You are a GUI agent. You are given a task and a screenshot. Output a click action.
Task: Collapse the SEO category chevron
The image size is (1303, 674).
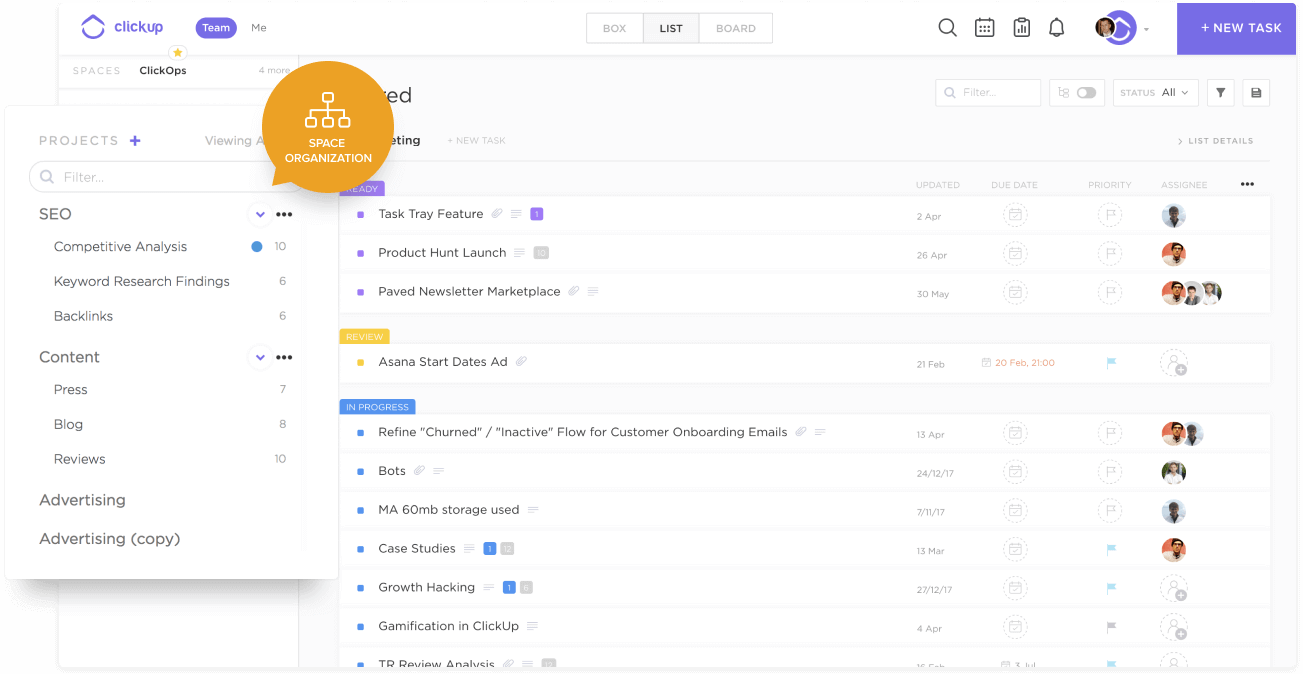coord(260,214)
